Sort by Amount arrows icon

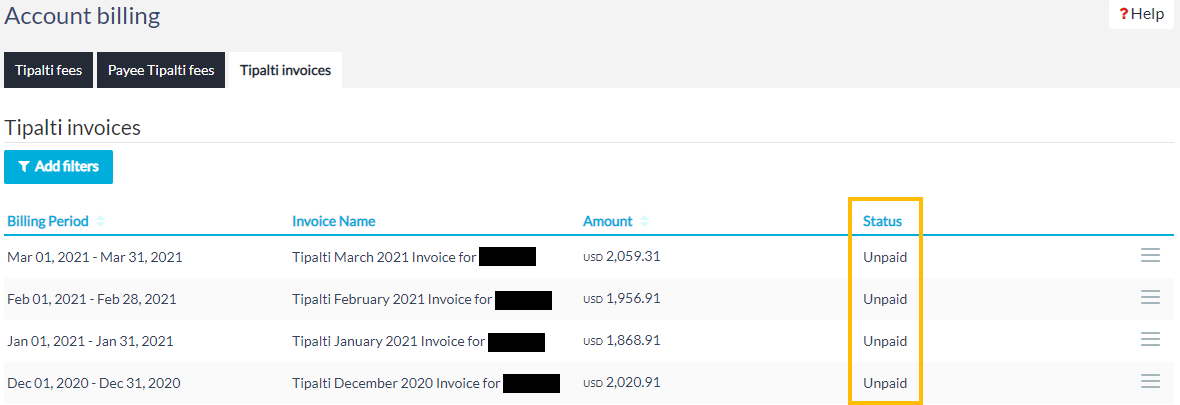tap(644, 221)
